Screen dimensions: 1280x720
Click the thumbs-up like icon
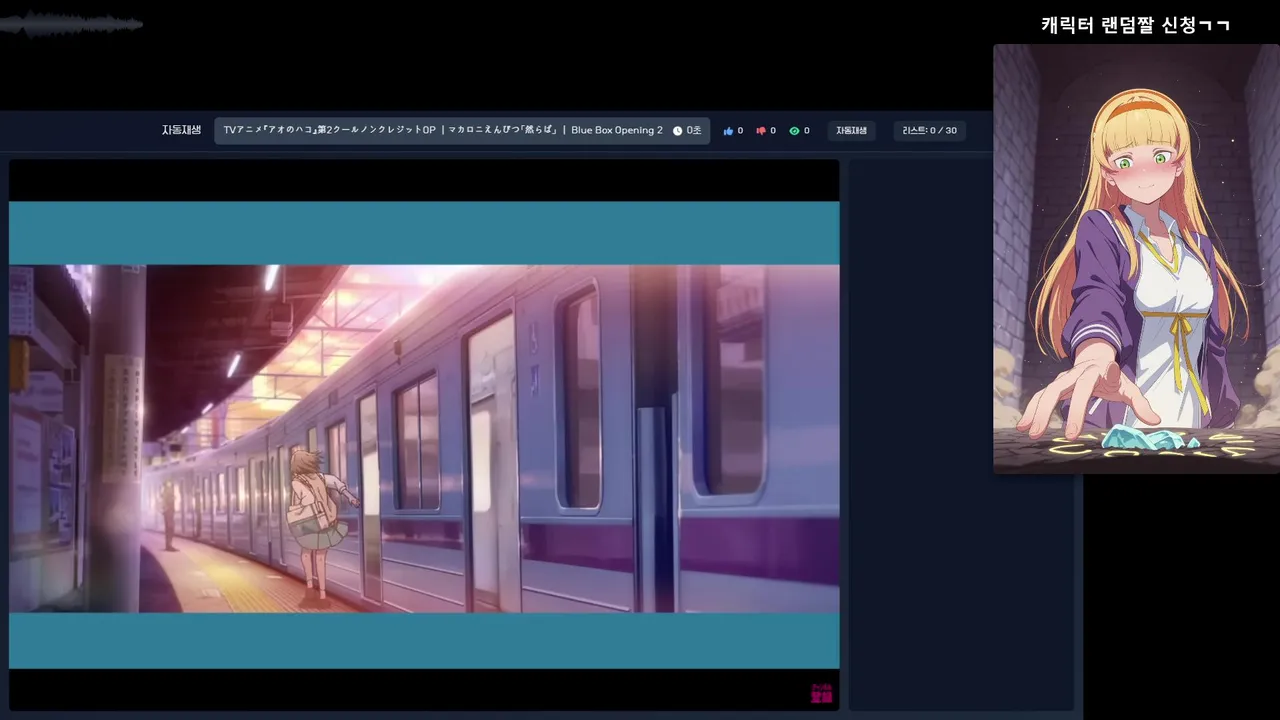[x=728, y=131]
